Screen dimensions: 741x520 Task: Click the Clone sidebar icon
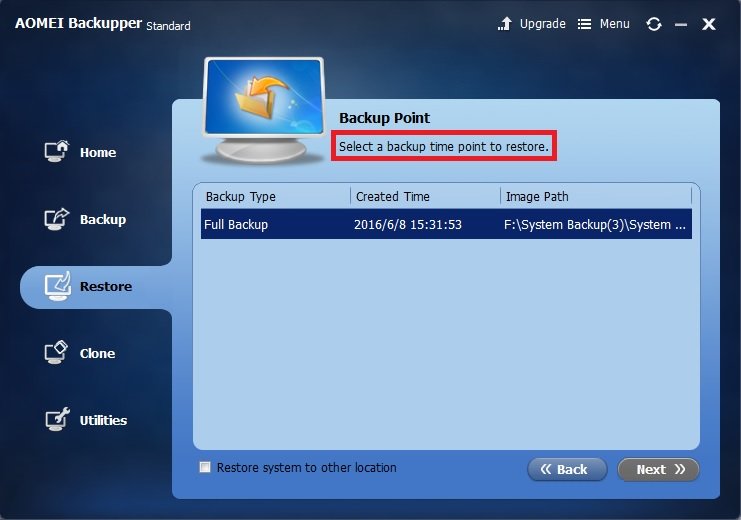(57, 353)
